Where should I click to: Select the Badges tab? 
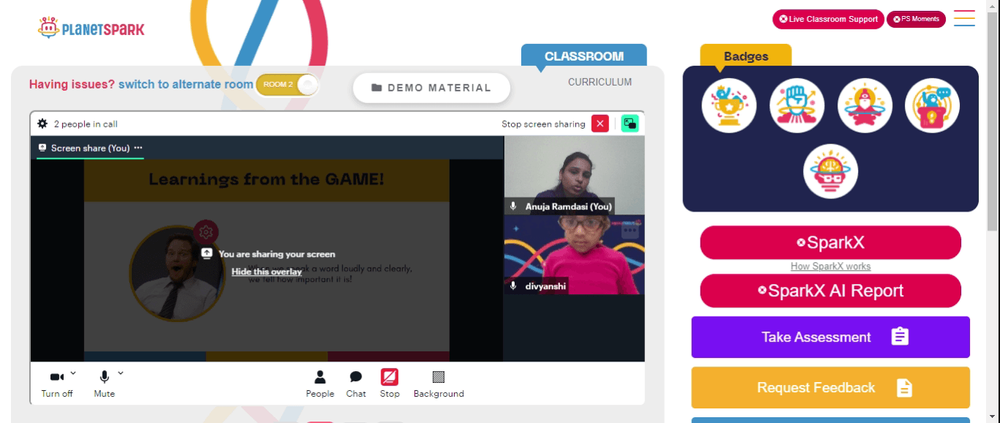746,56
